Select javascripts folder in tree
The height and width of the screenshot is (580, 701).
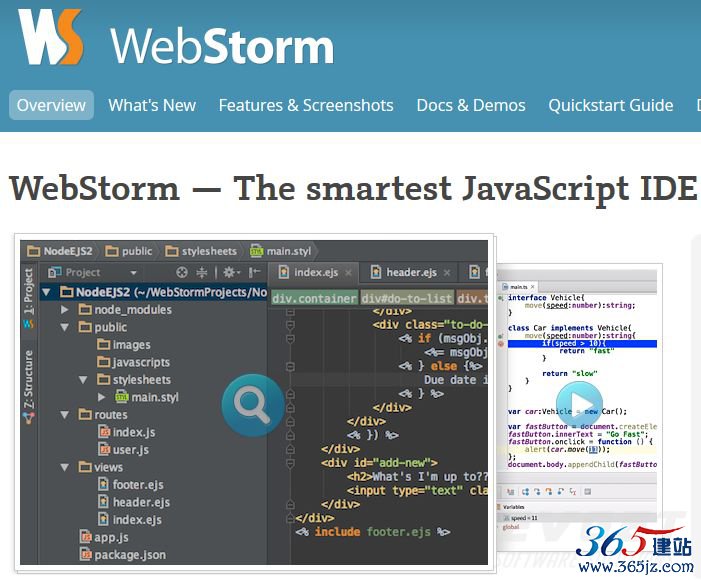tap(134, 362)
